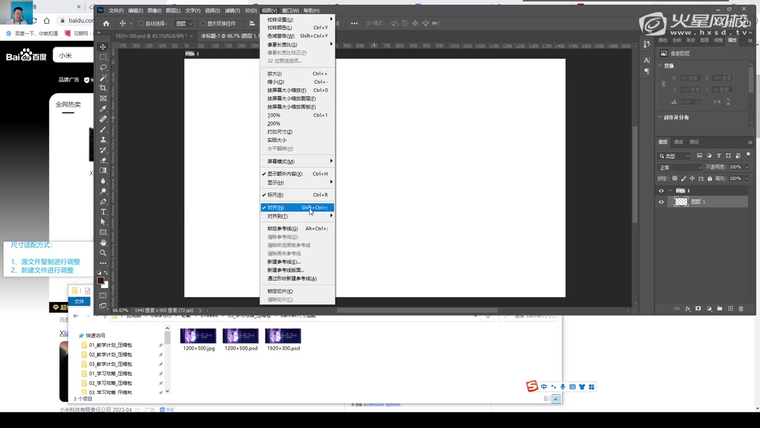The image size is (760, 428).
Task: Select the Zoom magnifier tool
Action: 103,253
